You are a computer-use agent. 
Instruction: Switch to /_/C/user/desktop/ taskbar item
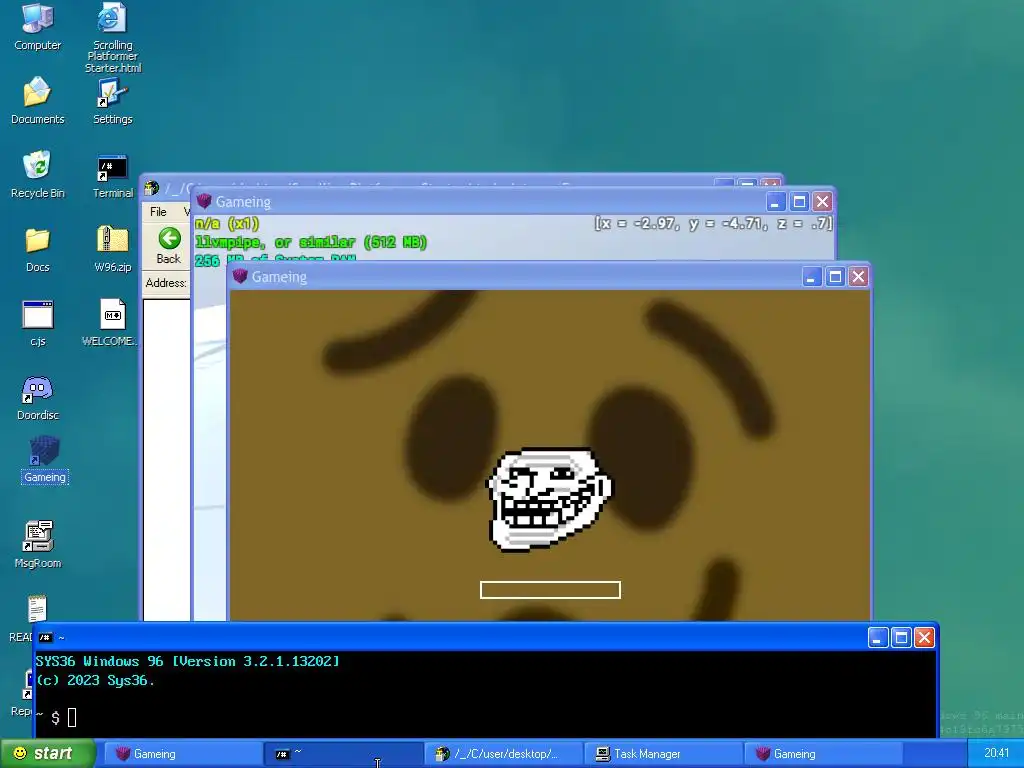(x=504, y=754)
